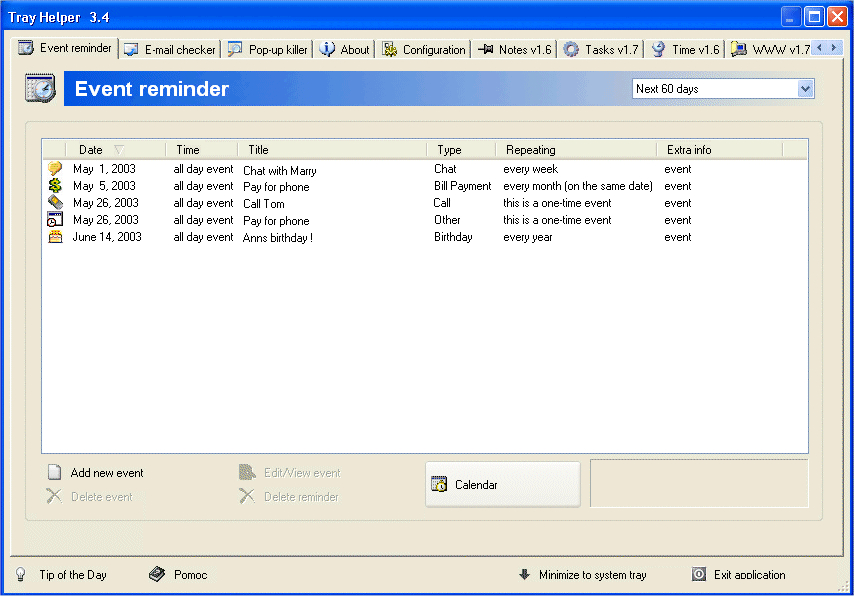Screen dimensions: 854x596
Task: Select the Anns birthday event row
Action: pos(424,237)
